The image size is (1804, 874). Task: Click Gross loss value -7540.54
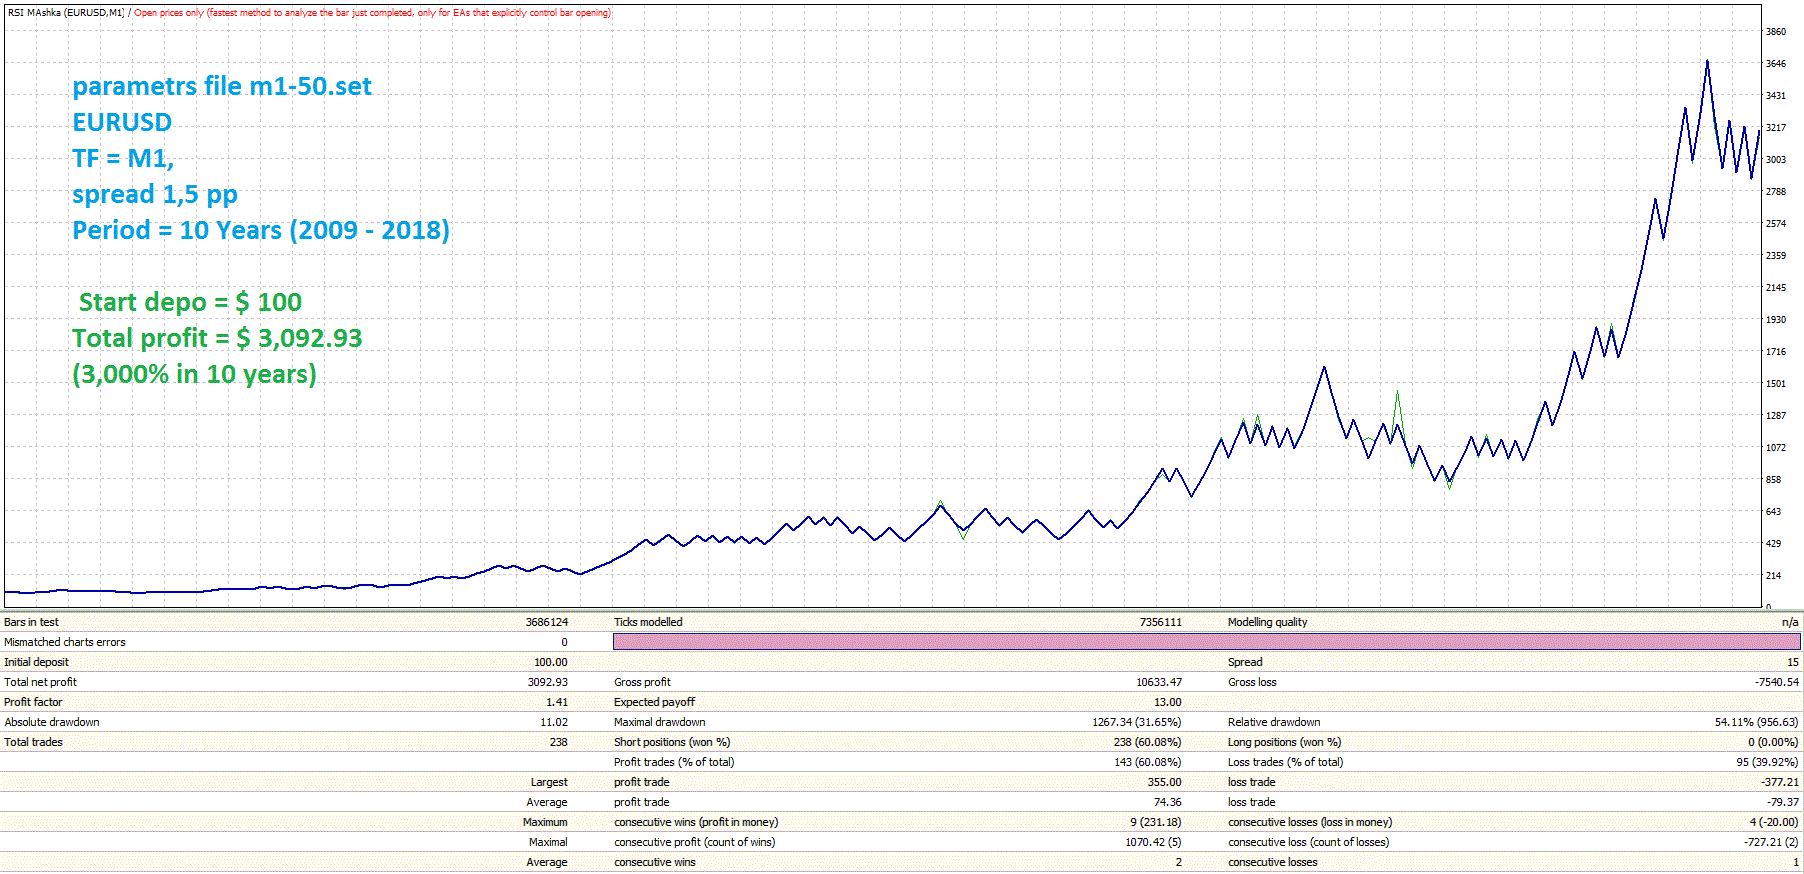click(x=1776, y=682)
